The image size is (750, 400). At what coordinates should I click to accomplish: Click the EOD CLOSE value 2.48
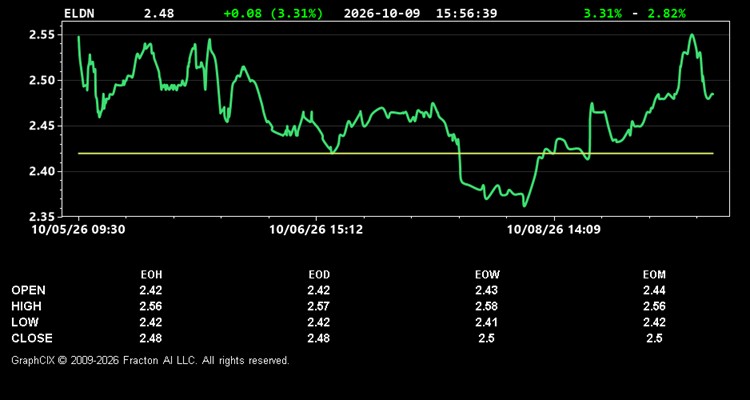pos(319,338)
